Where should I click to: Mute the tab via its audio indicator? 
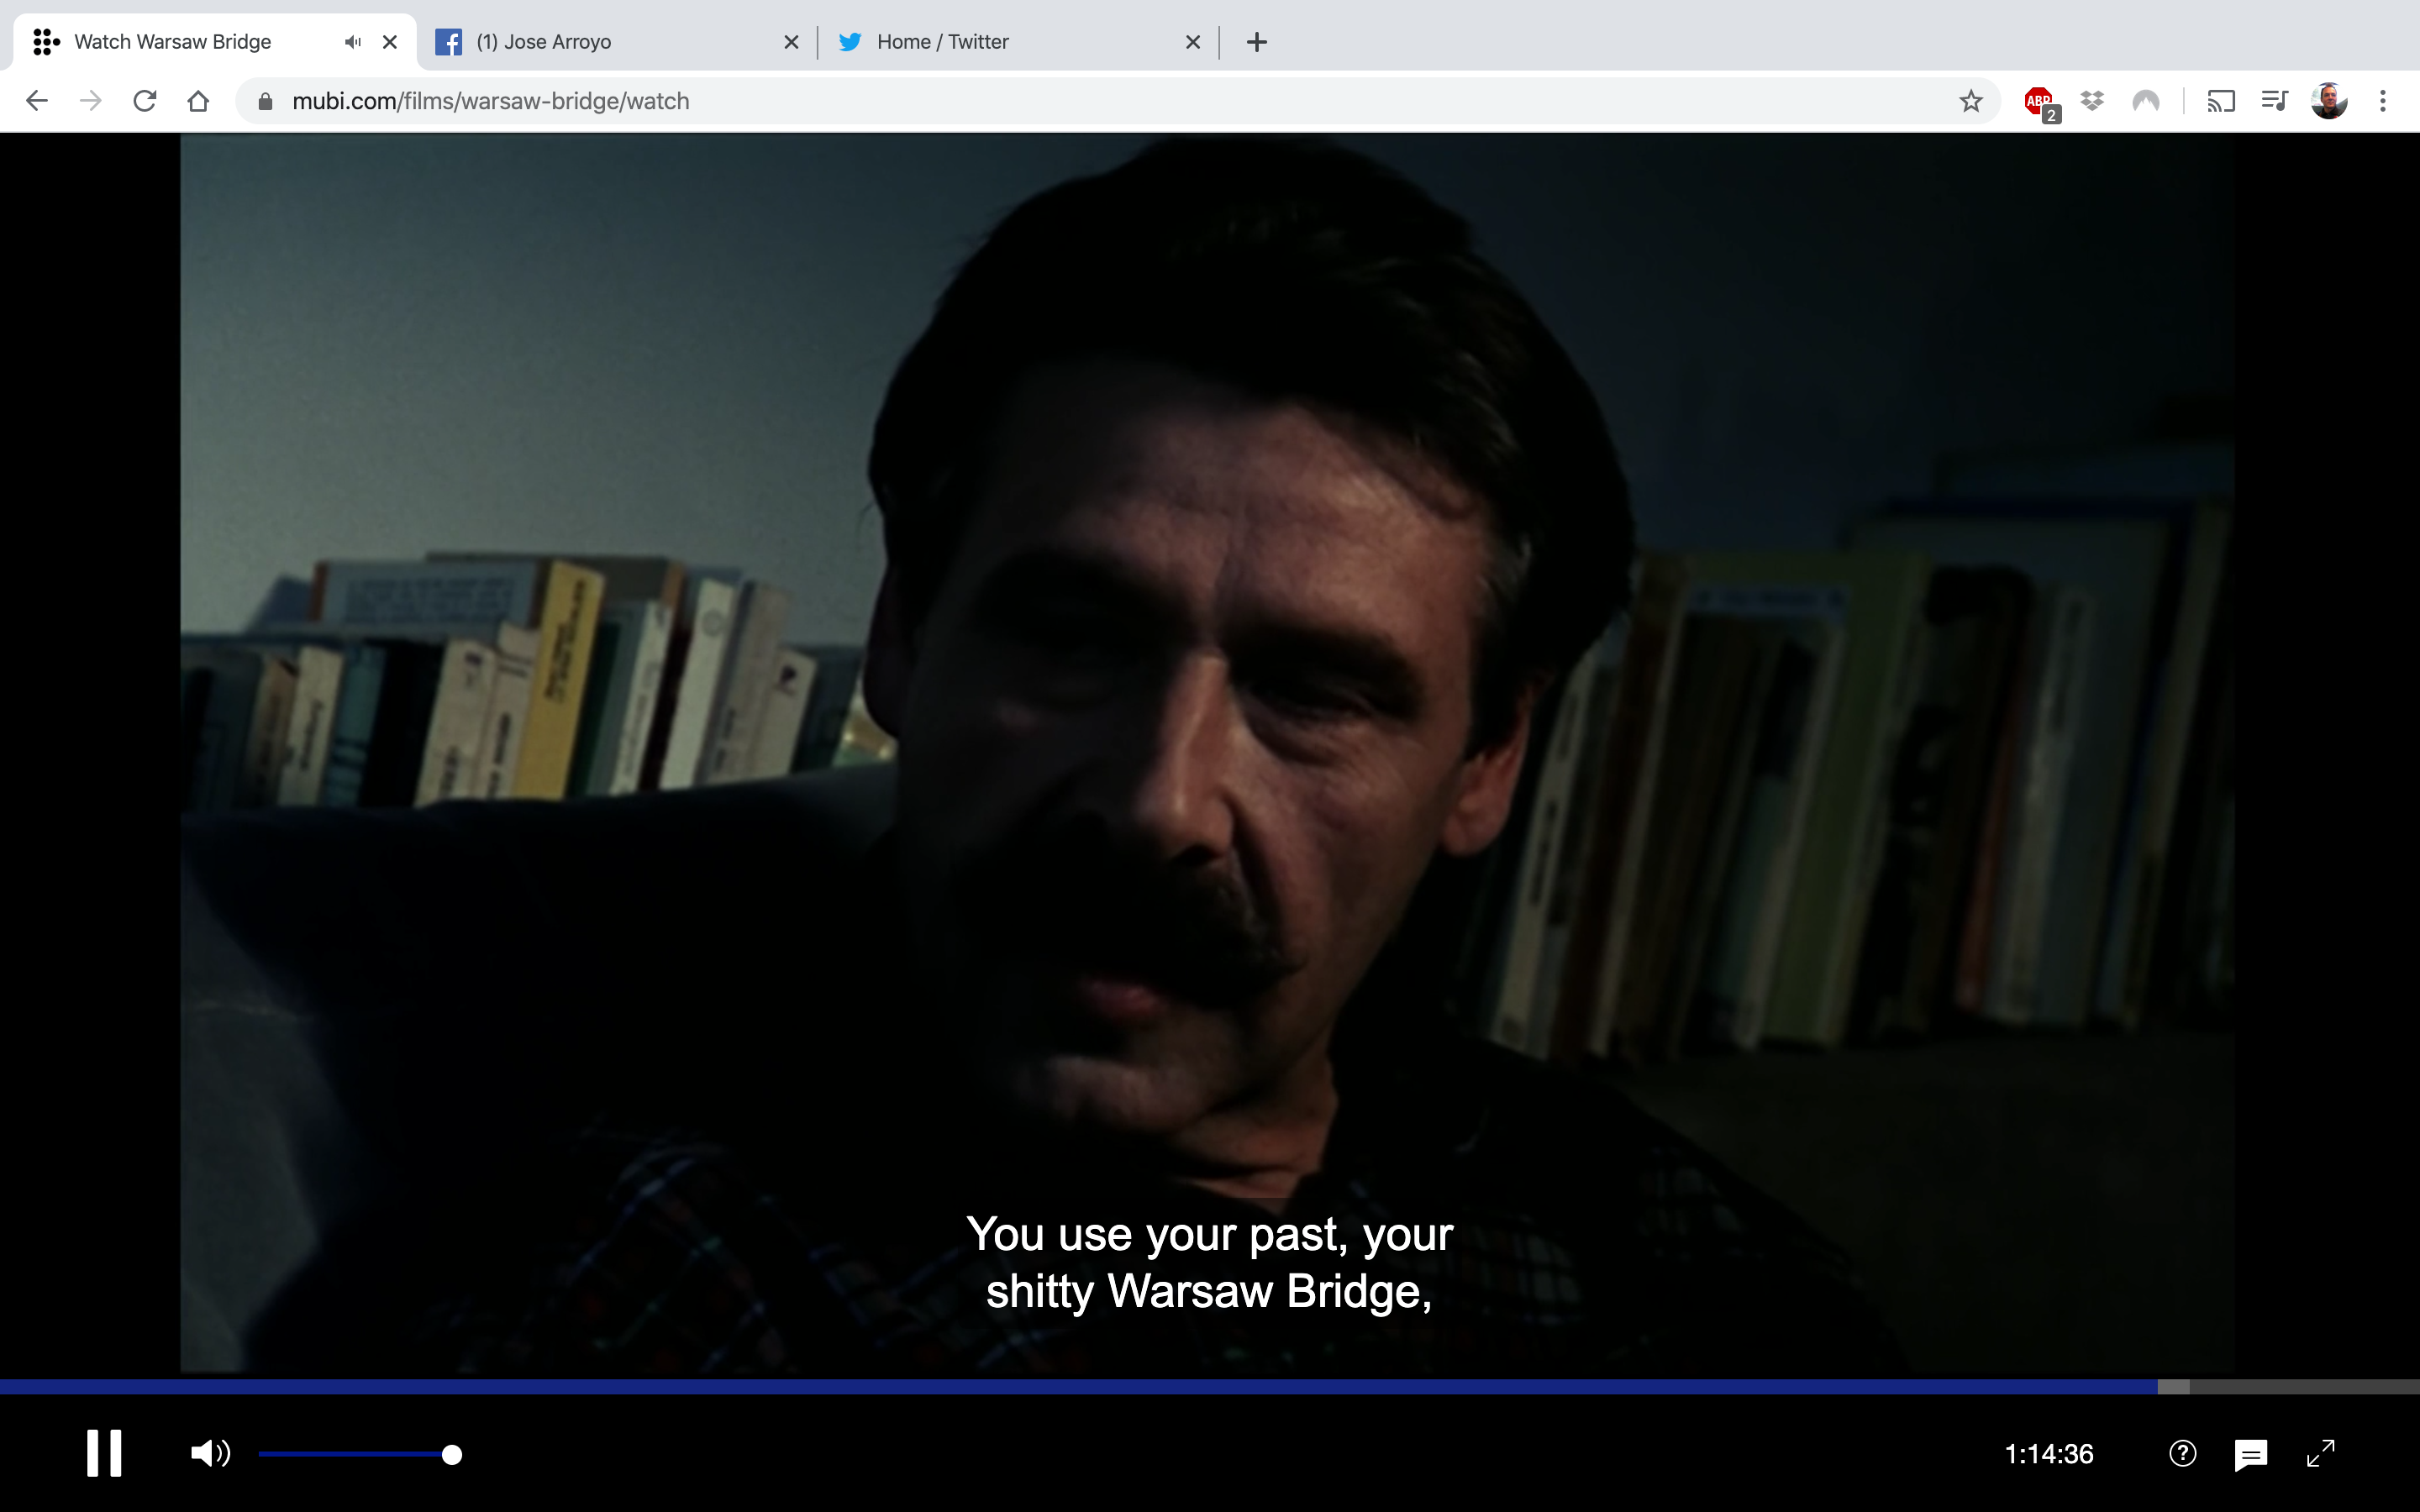click(x=352, y=42)
